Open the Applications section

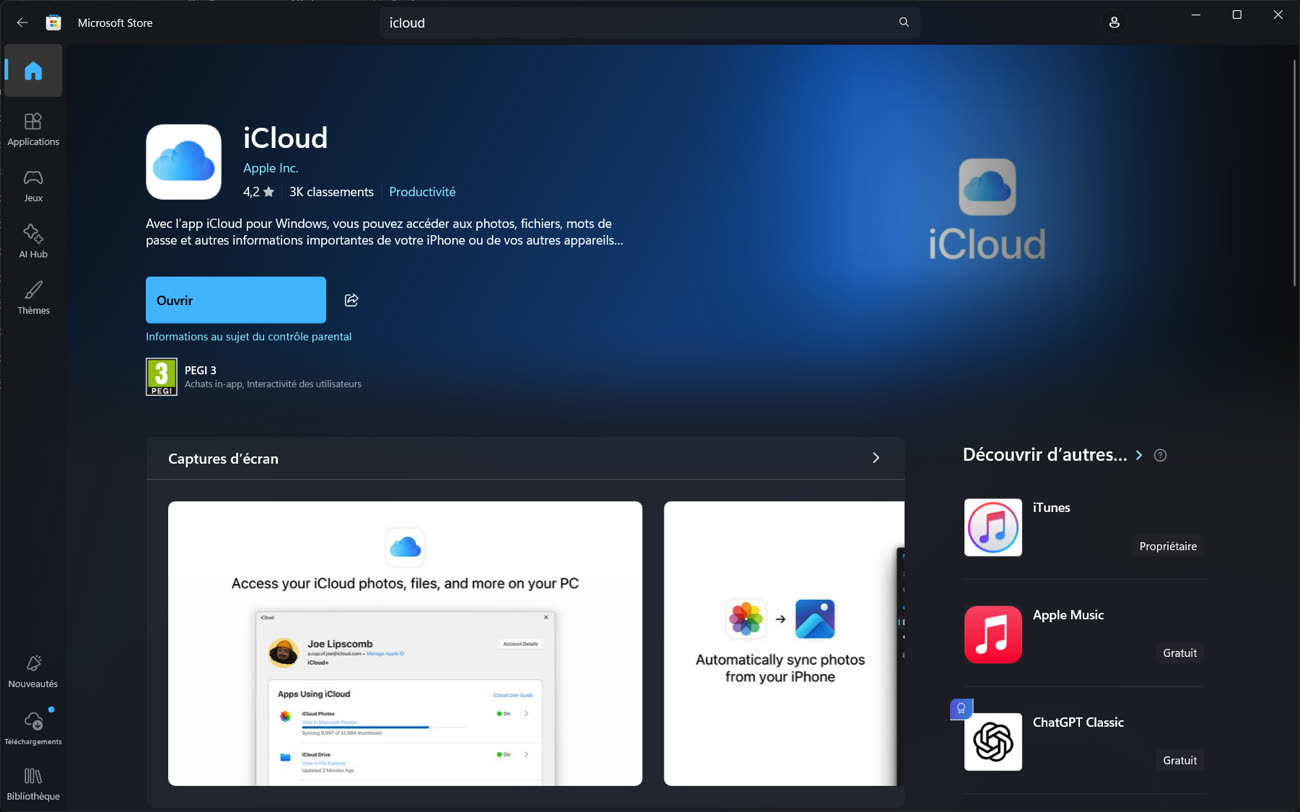tap(33, 129)
